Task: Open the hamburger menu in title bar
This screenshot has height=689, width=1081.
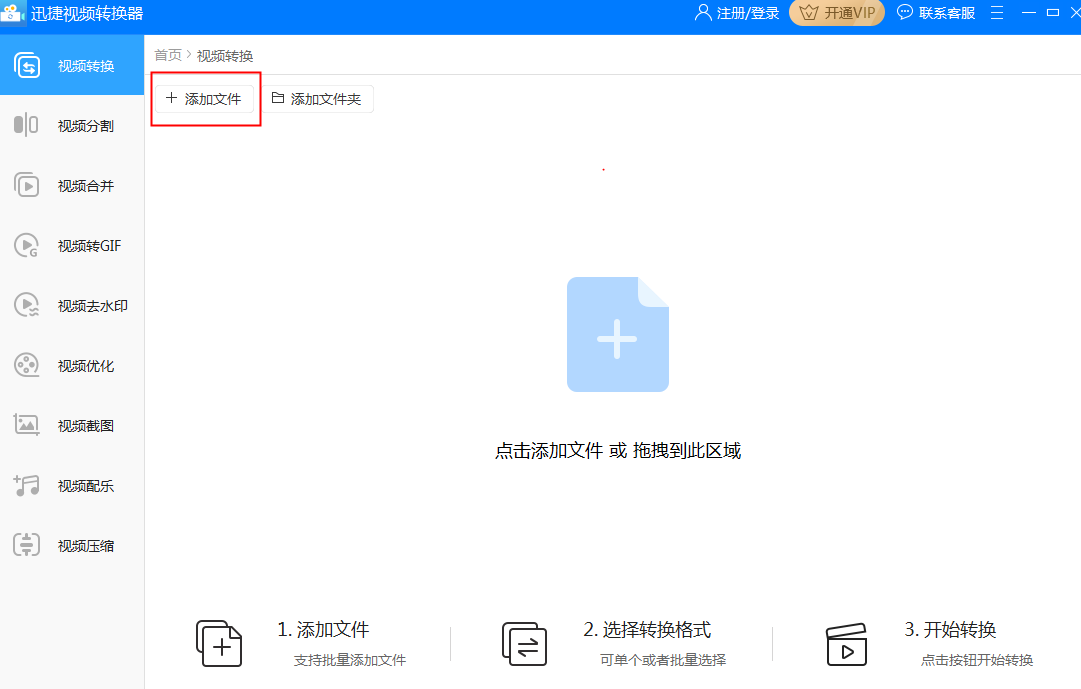Action: (x=996, y=13)
